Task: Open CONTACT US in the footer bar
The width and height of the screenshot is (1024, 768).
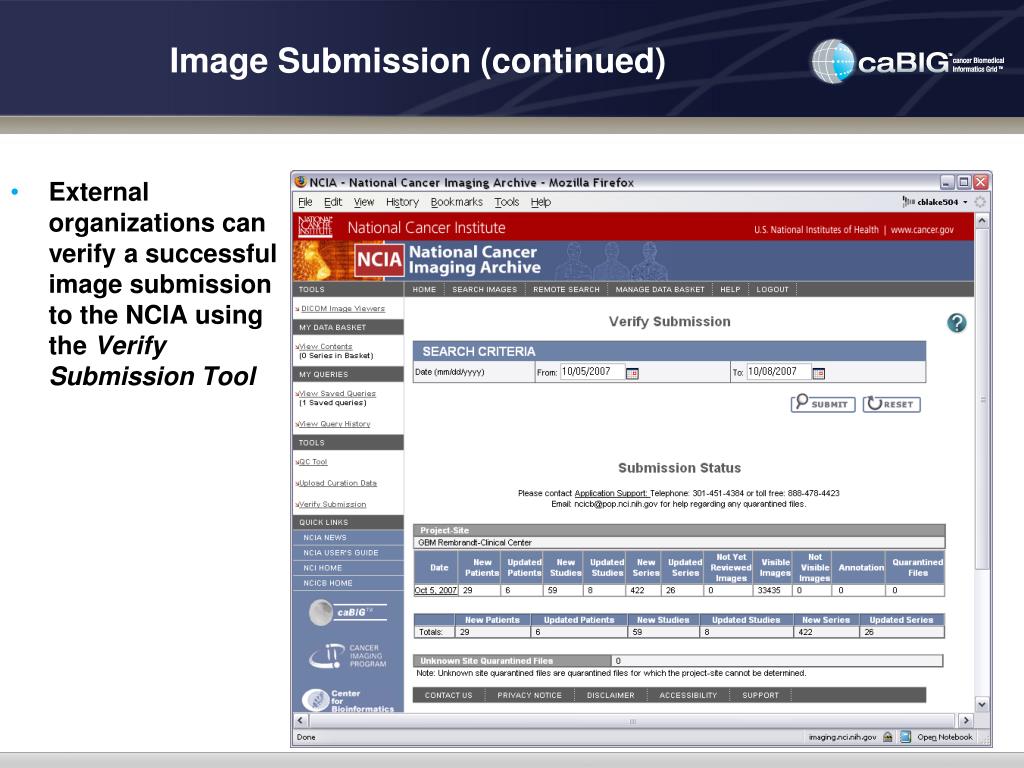Action: (449, 696)
